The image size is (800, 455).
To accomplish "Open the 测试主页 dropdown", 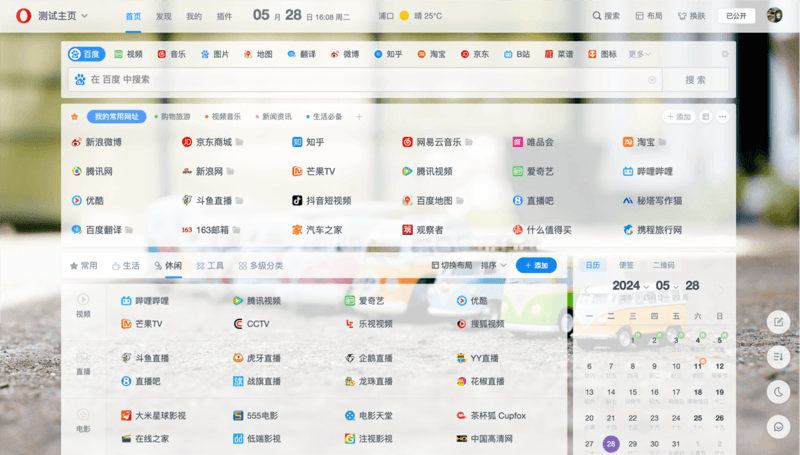I will (x=63, y=16).
